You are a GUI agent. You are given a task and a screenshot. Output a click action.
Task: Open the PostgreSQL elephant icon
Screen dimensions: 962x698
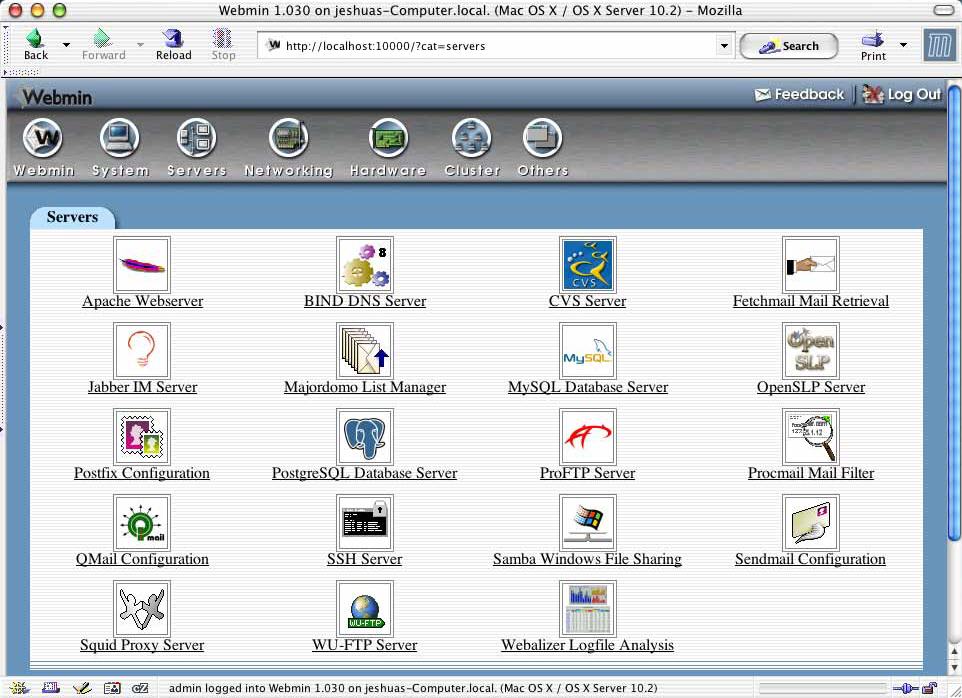(365, 437)
